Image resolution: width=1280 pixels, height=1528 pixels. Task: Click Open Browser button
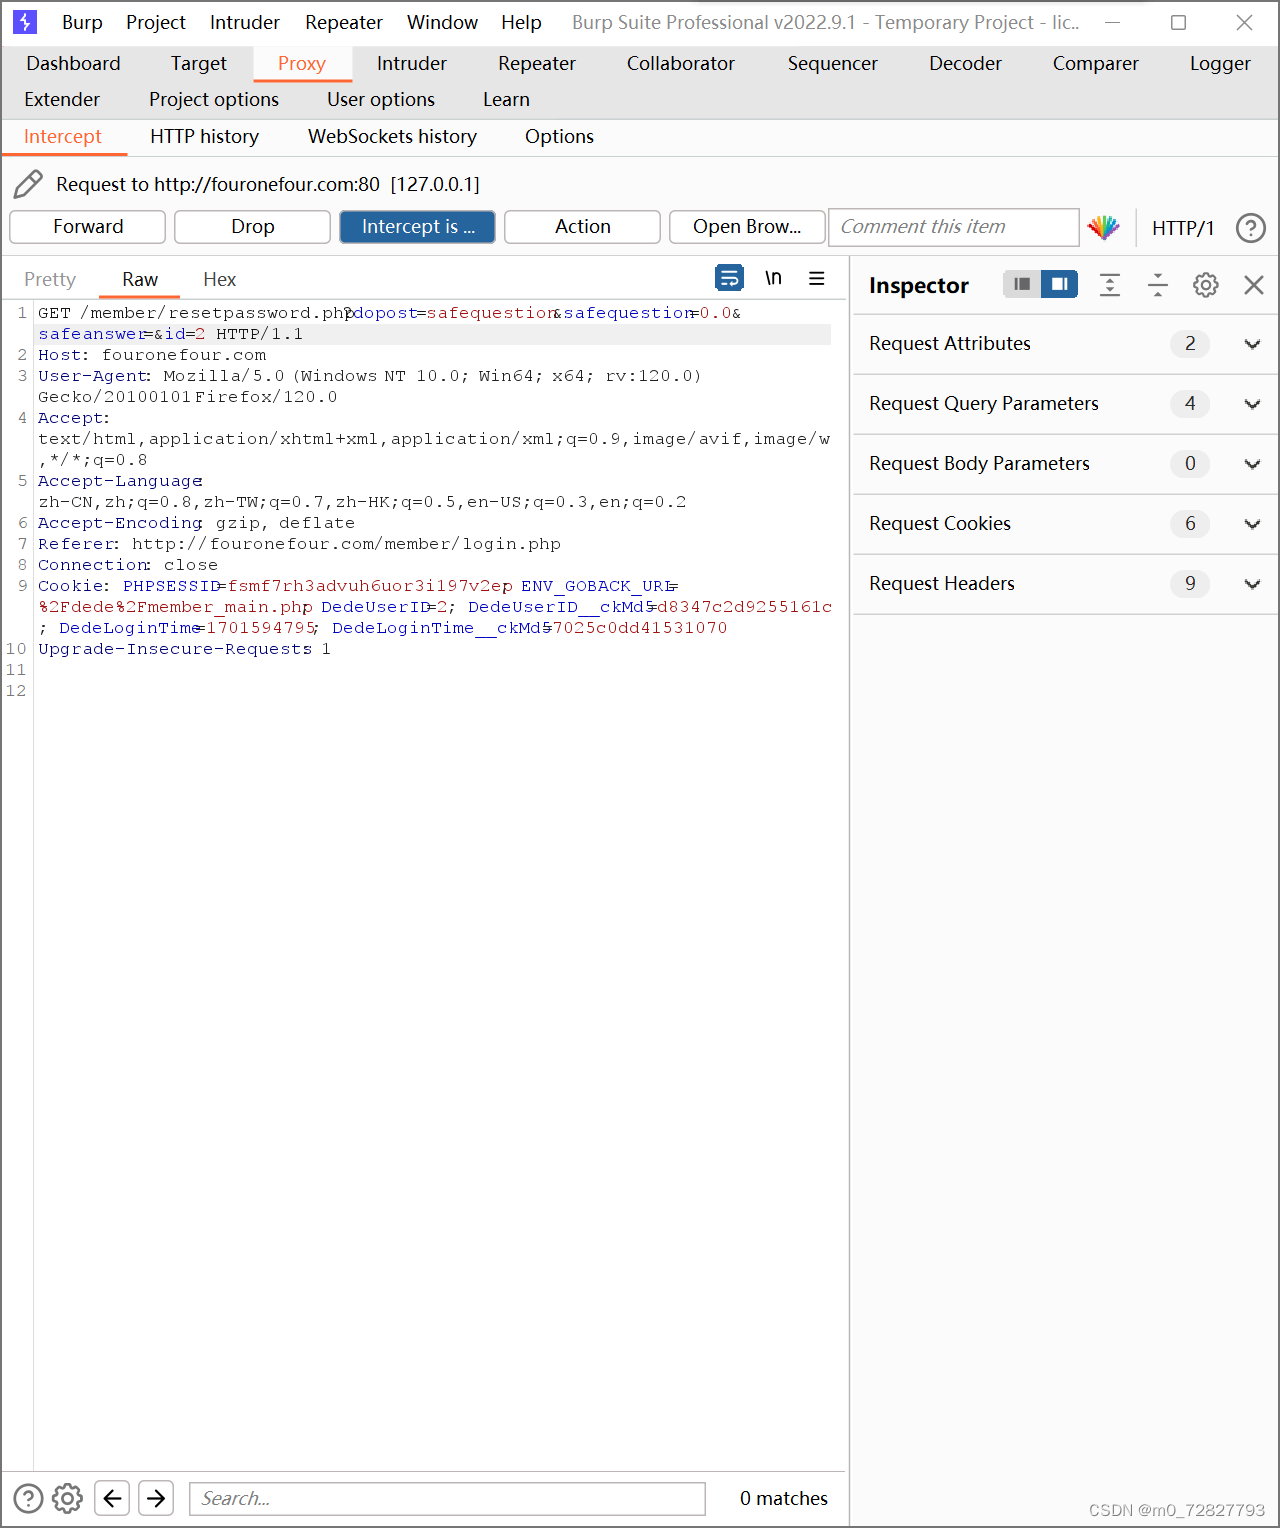pyautogui.click(x=747, y=227)
